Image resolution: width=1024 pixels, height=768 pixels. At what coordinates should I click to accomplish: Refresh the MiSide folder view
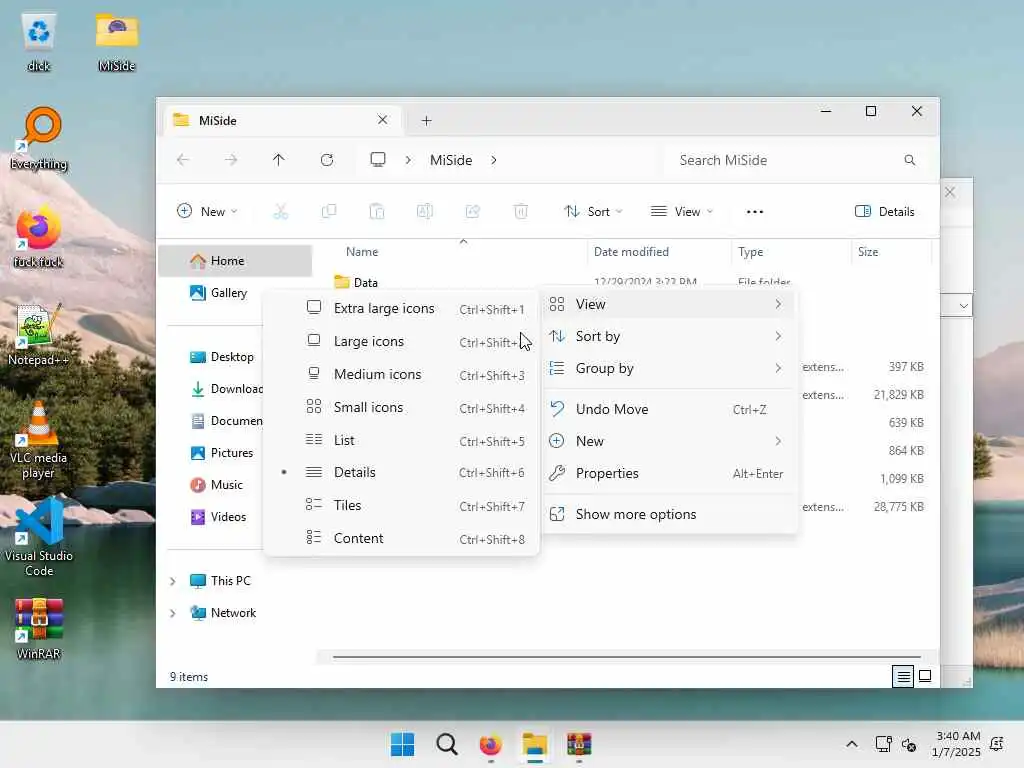coord(327,160)
